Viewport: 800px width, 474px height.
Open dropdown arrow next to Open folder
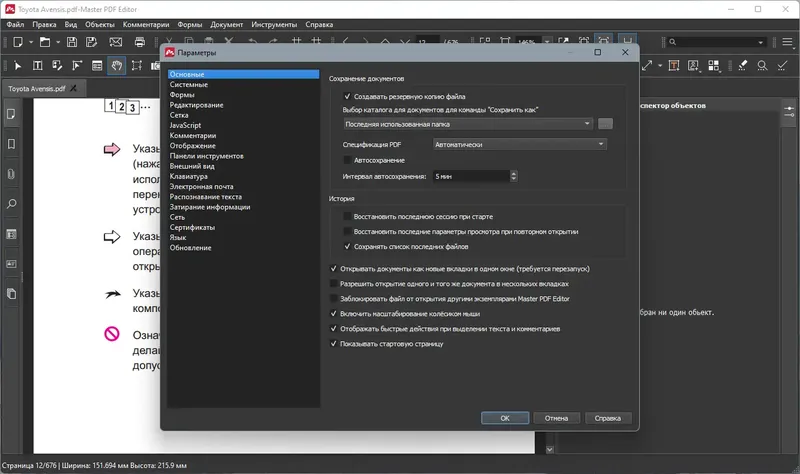point(58,42)
